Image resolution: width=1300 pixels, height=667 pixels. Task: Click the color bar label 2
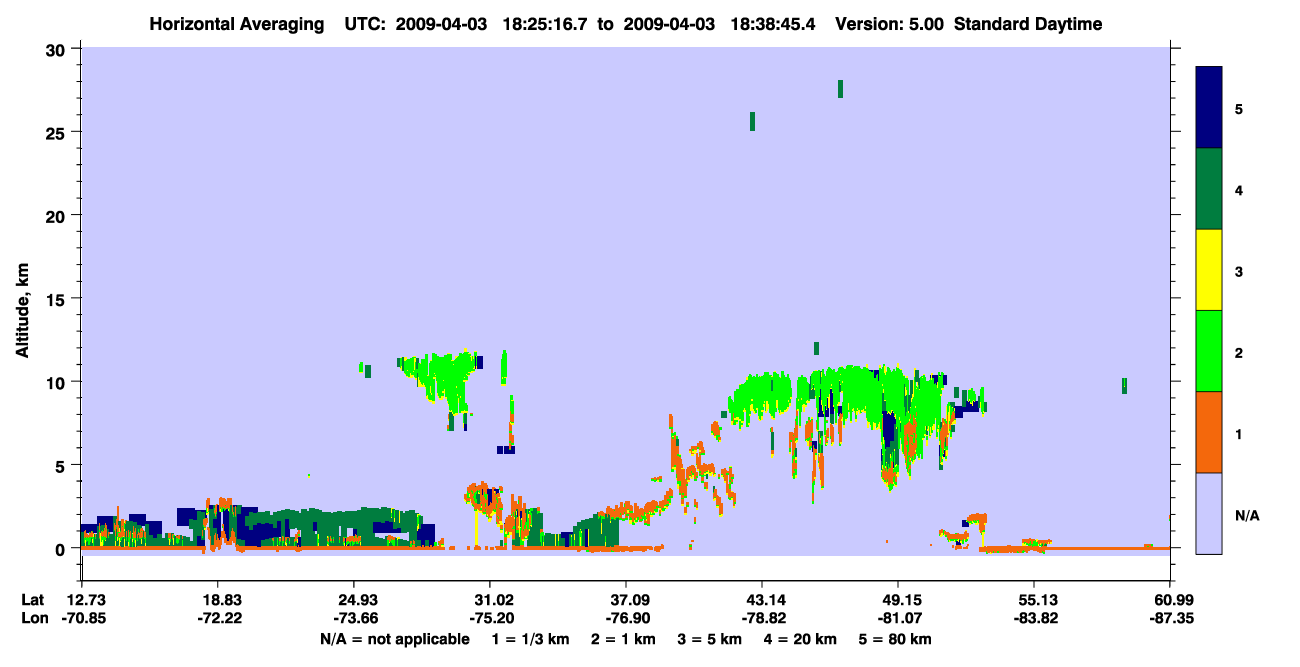(1239, 352)
